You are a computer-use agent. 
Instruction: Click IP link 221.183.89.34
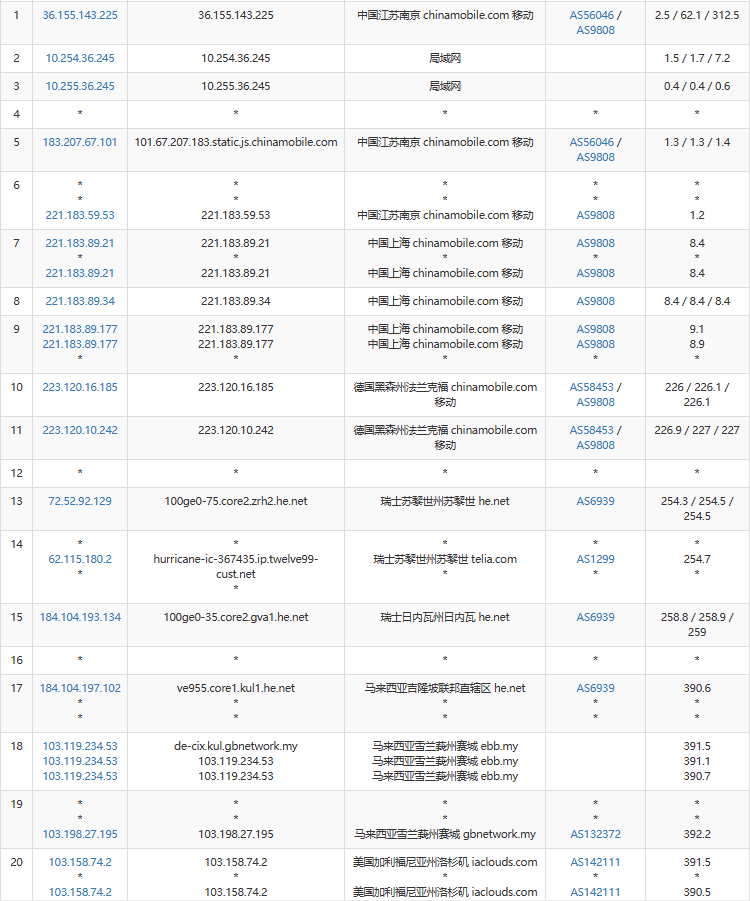(x=80, y=301)
